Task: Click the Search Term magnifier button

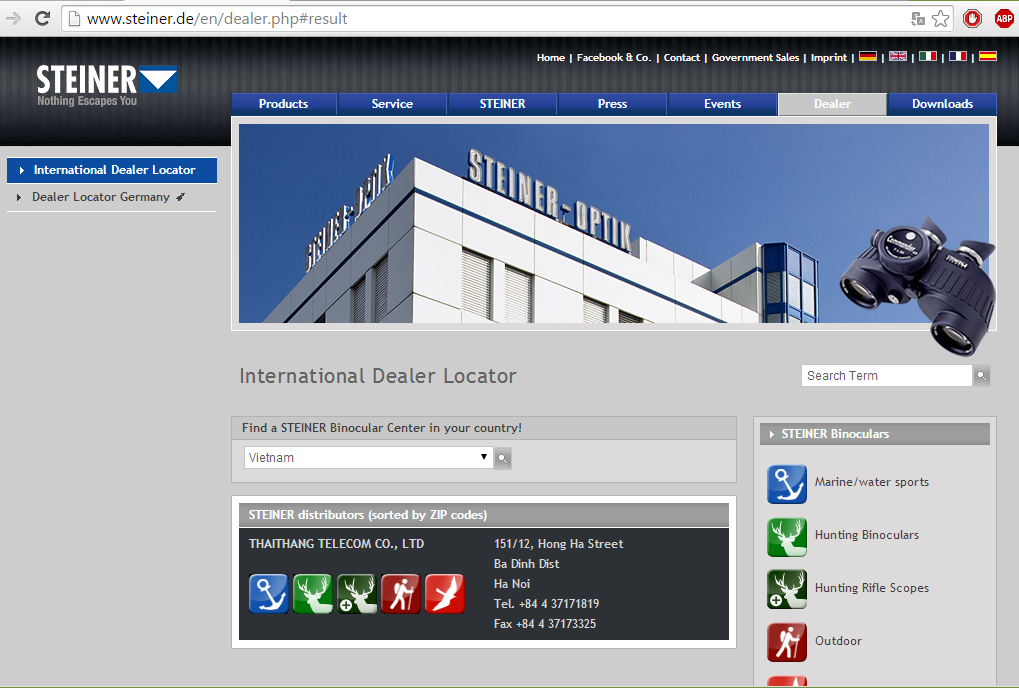Action: click(981, 376)
